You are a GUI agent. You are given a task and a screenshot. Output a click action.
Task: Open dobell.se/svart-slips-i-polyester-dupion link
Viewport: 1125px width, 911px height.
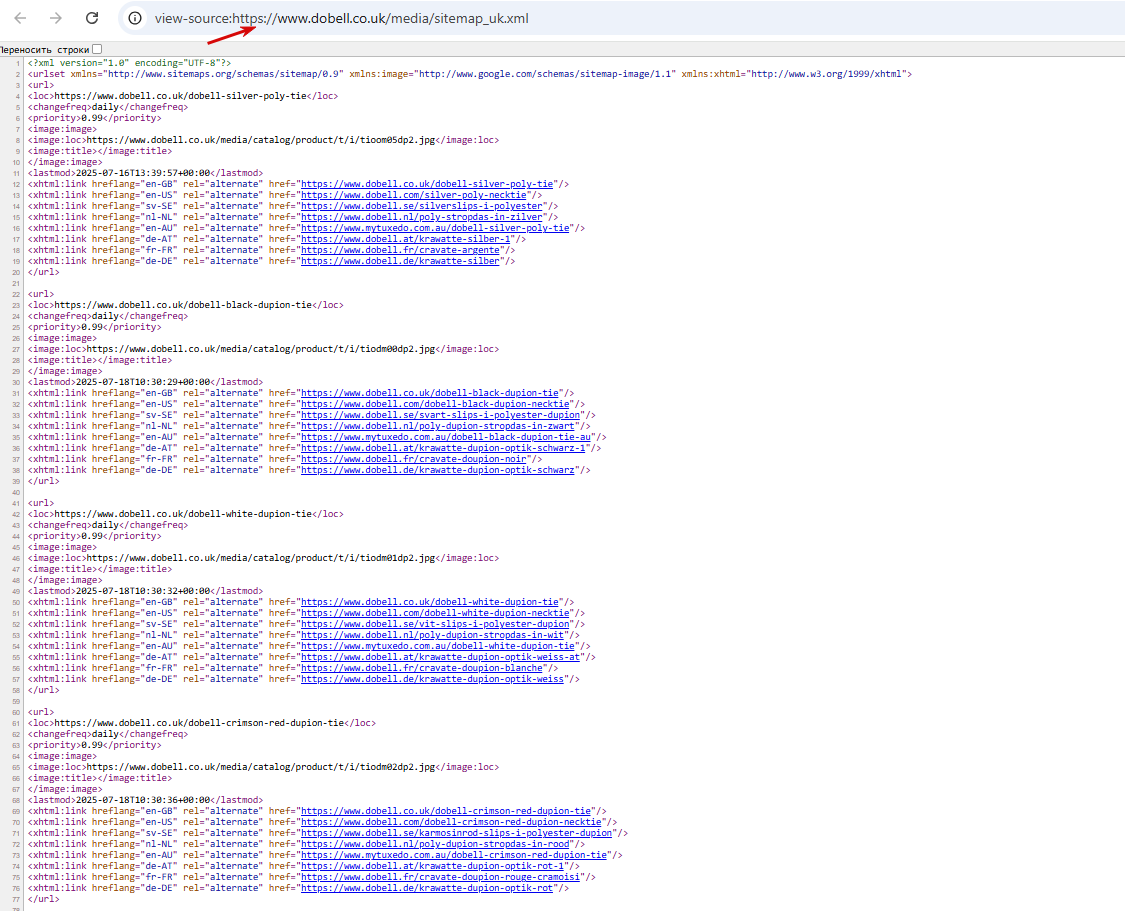(441, 415)
